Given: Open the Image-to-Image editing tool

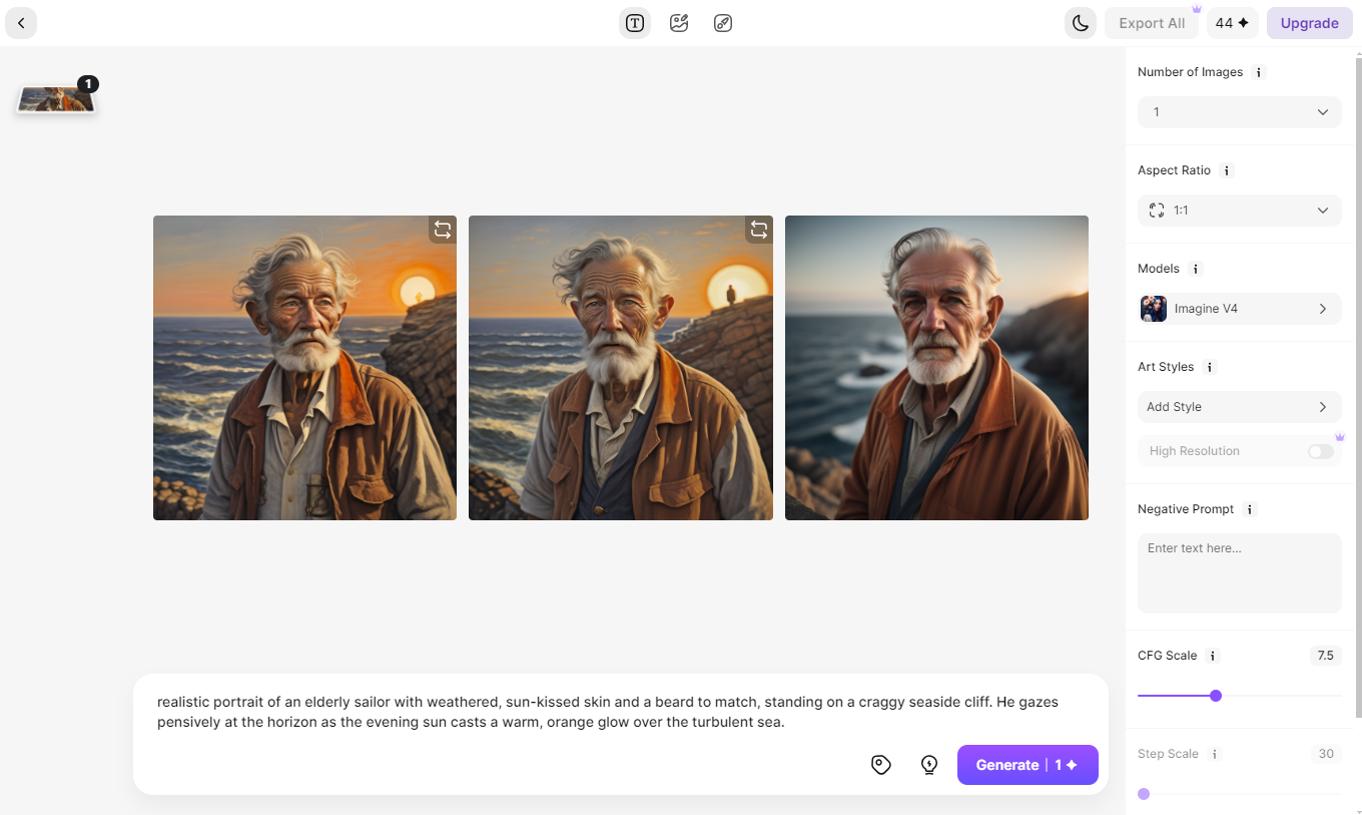Looking at the screenshot, I should pos(679,22).
